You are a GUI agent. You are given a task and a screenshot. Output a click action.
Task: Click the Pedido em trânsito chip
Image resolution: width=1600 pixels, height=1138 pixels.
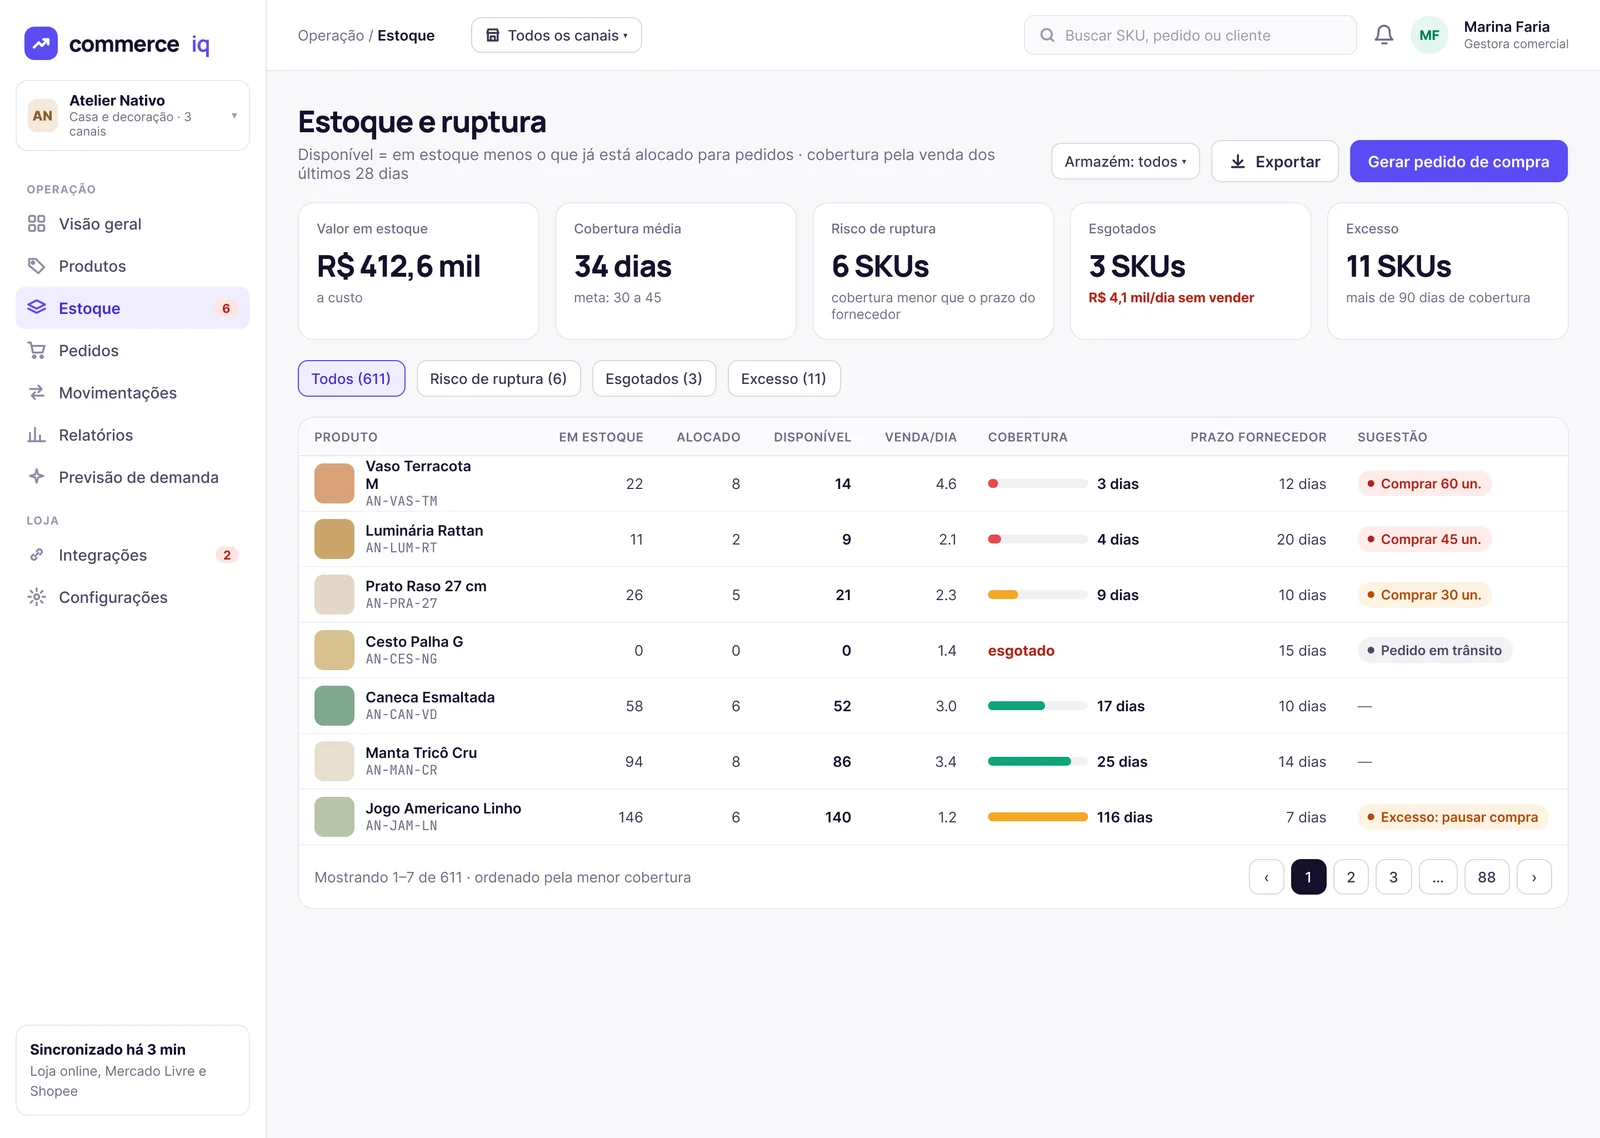1435,650
